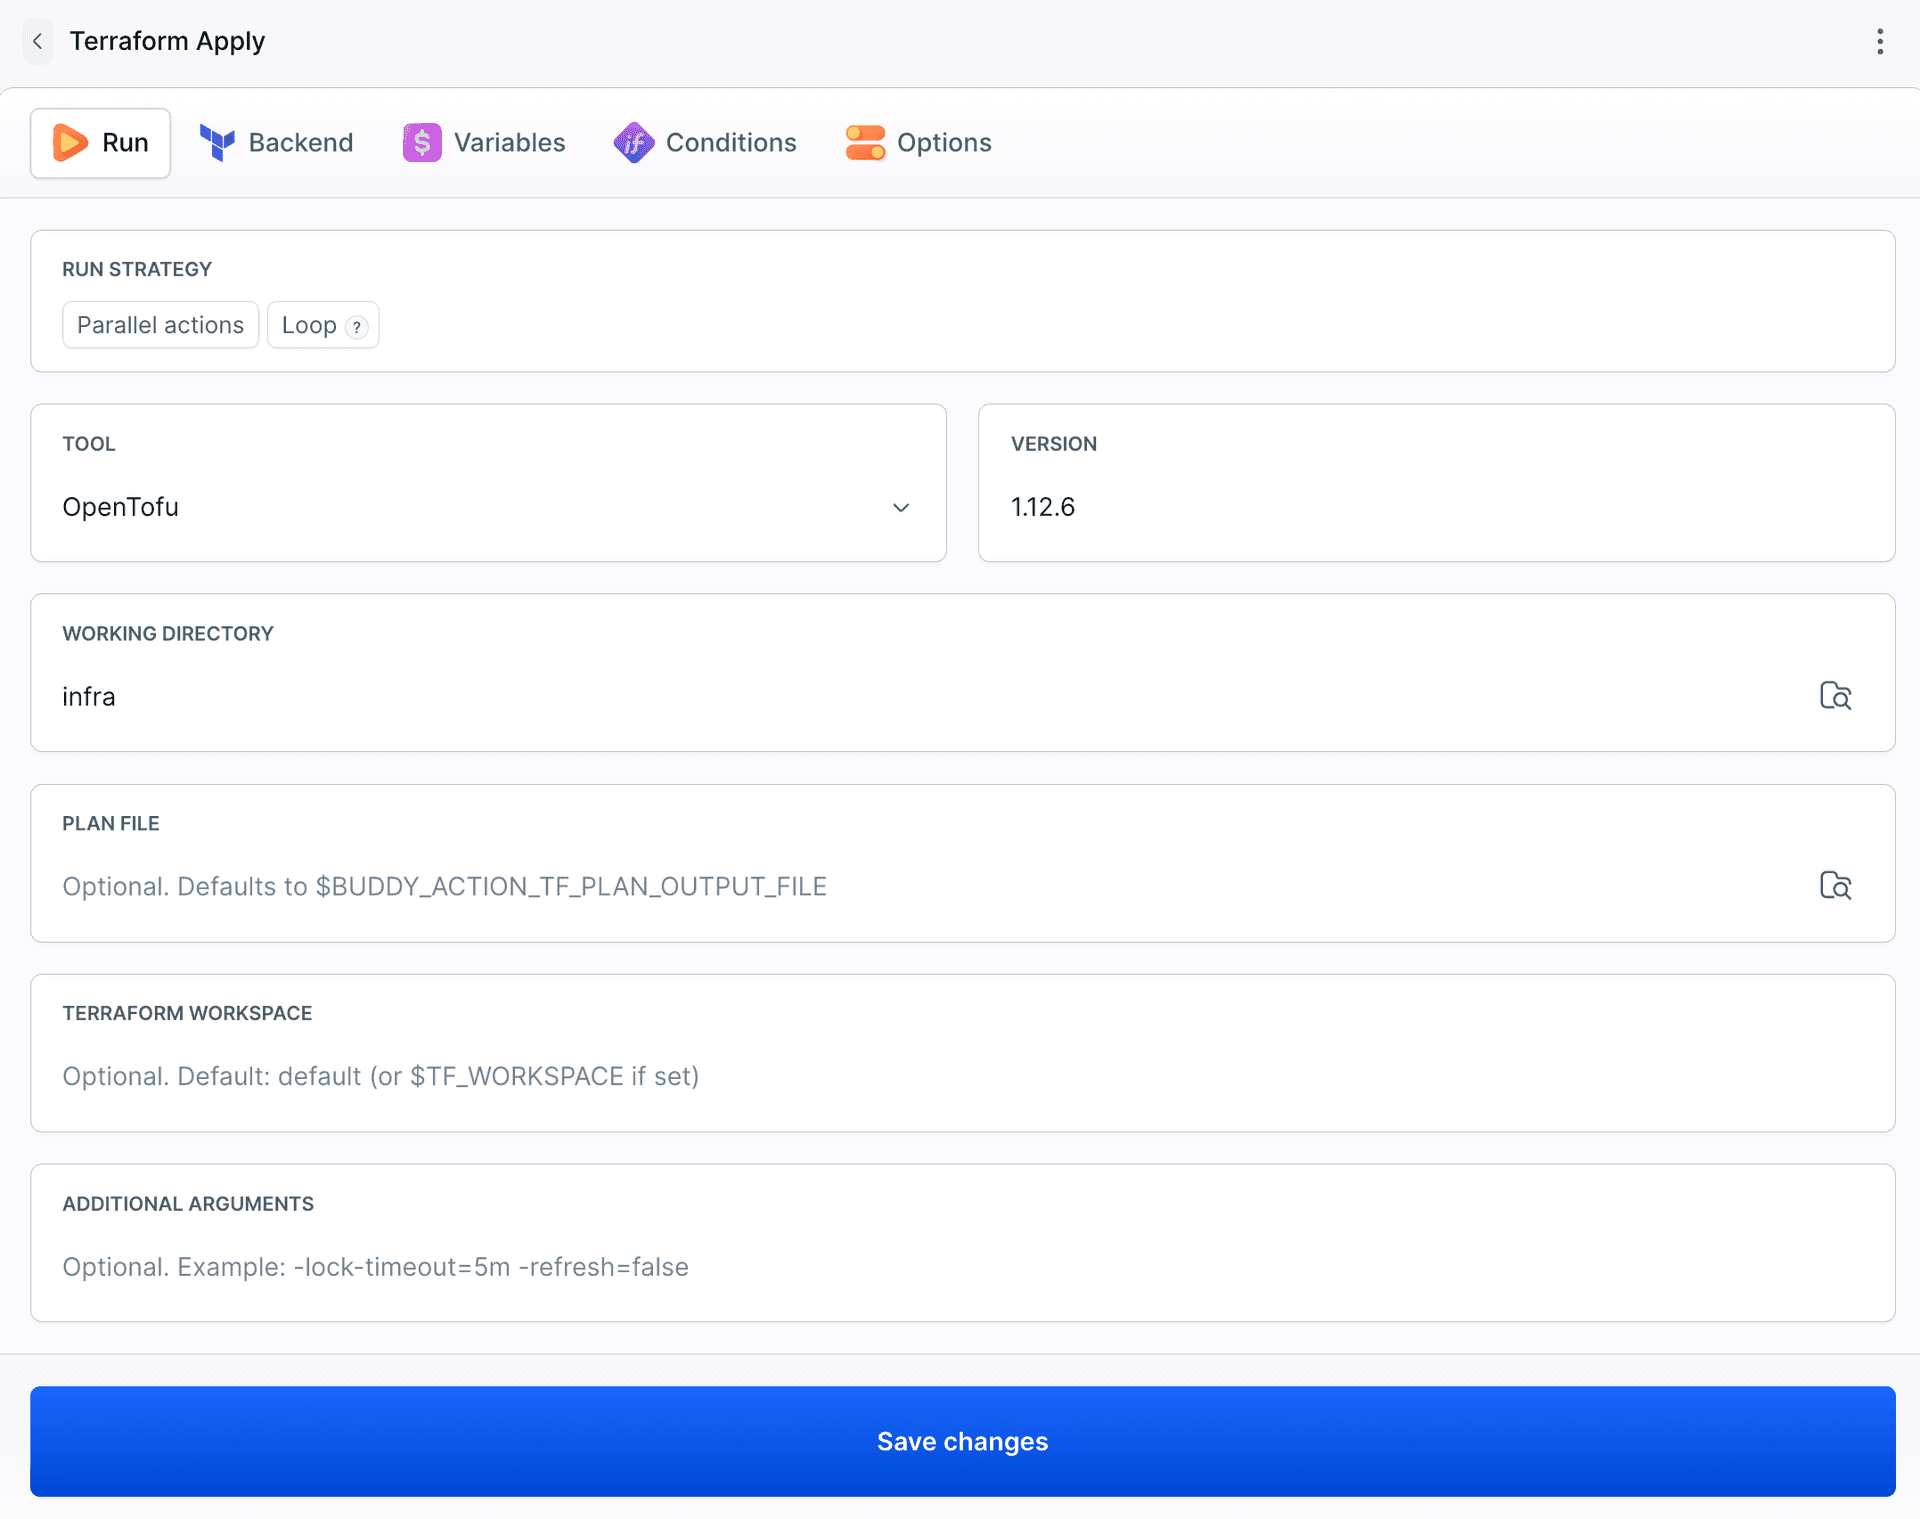Browse files for Working Directory
The width and height of the screenshot is (1920, 1519).
(x=1835, y=696)
